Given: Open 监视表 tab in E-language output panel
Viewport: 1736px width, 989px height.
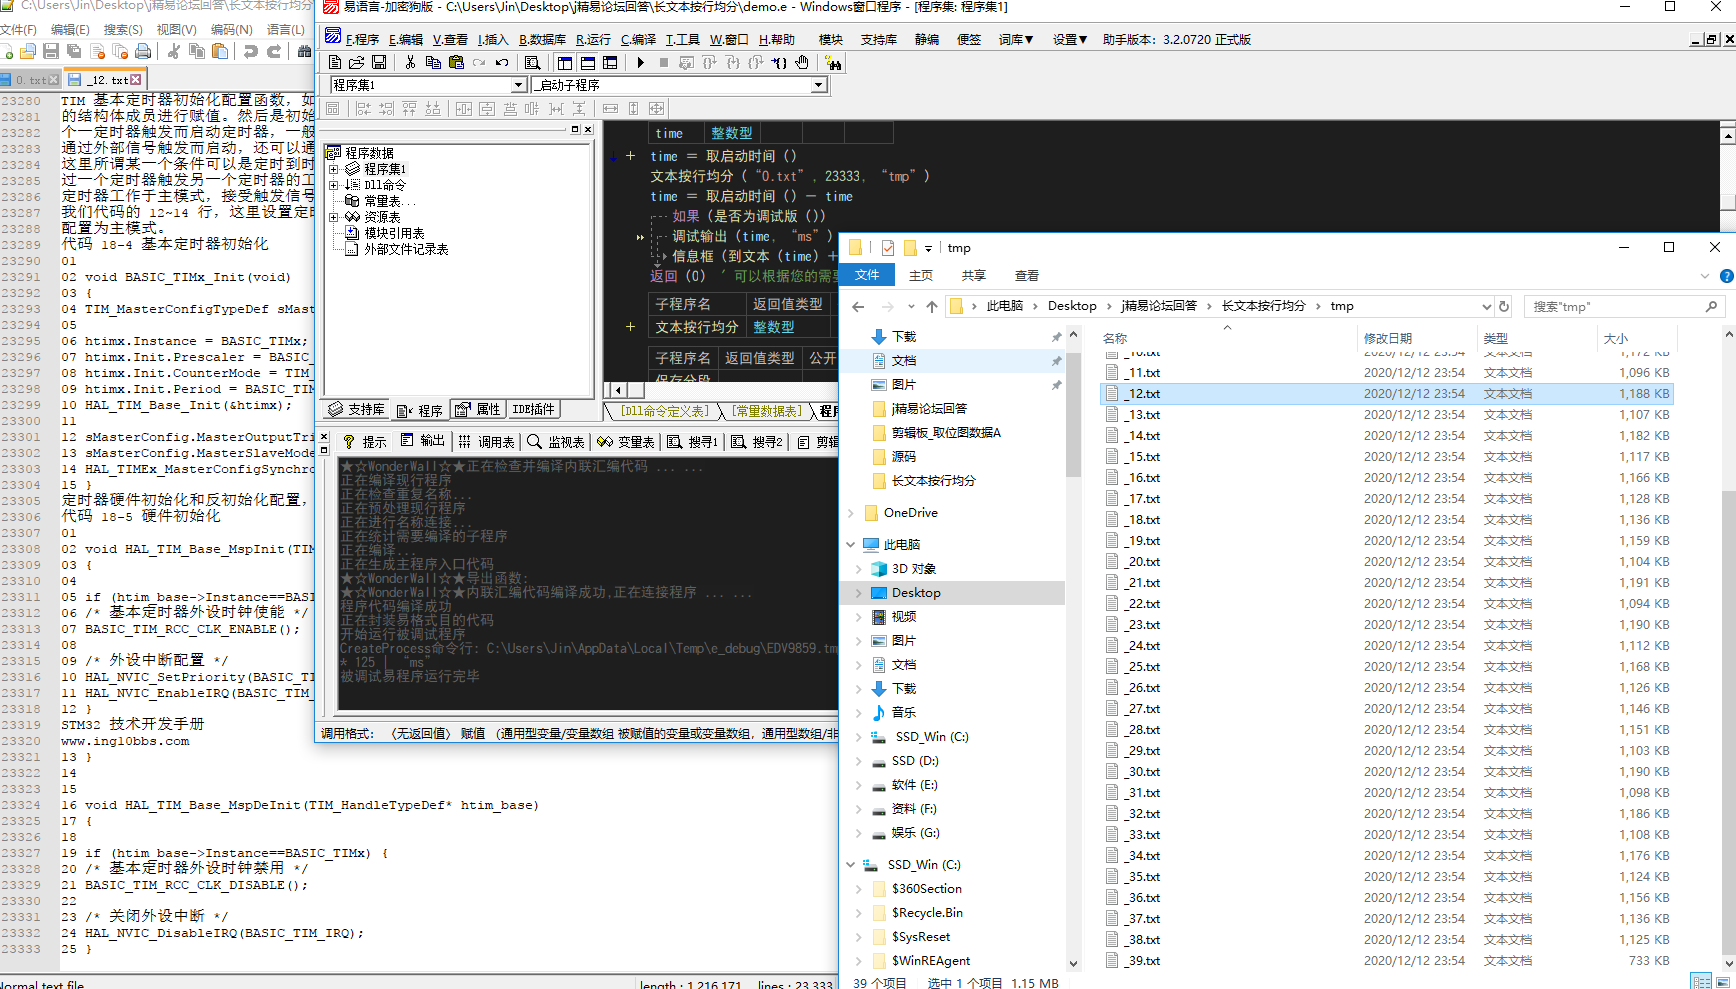Looking at the screenshot, I should (x=556, y=441).
